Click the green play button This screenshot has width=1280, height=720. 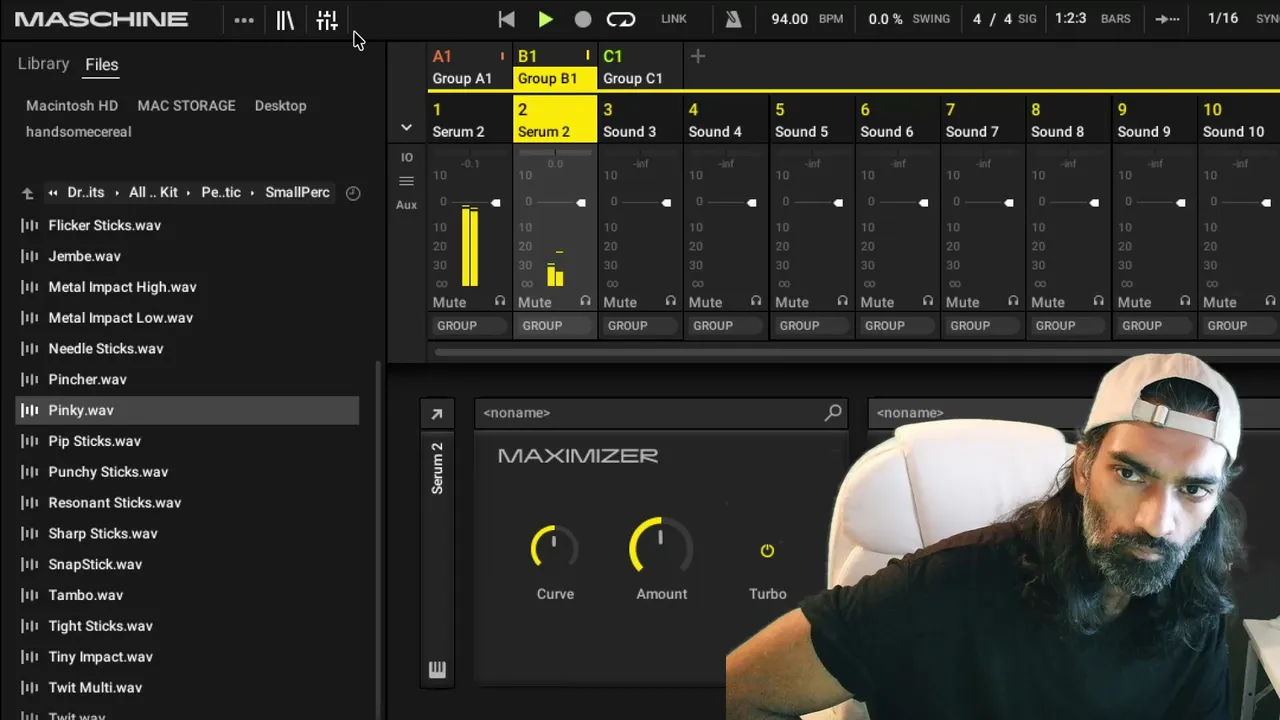(x=545, y=19)
